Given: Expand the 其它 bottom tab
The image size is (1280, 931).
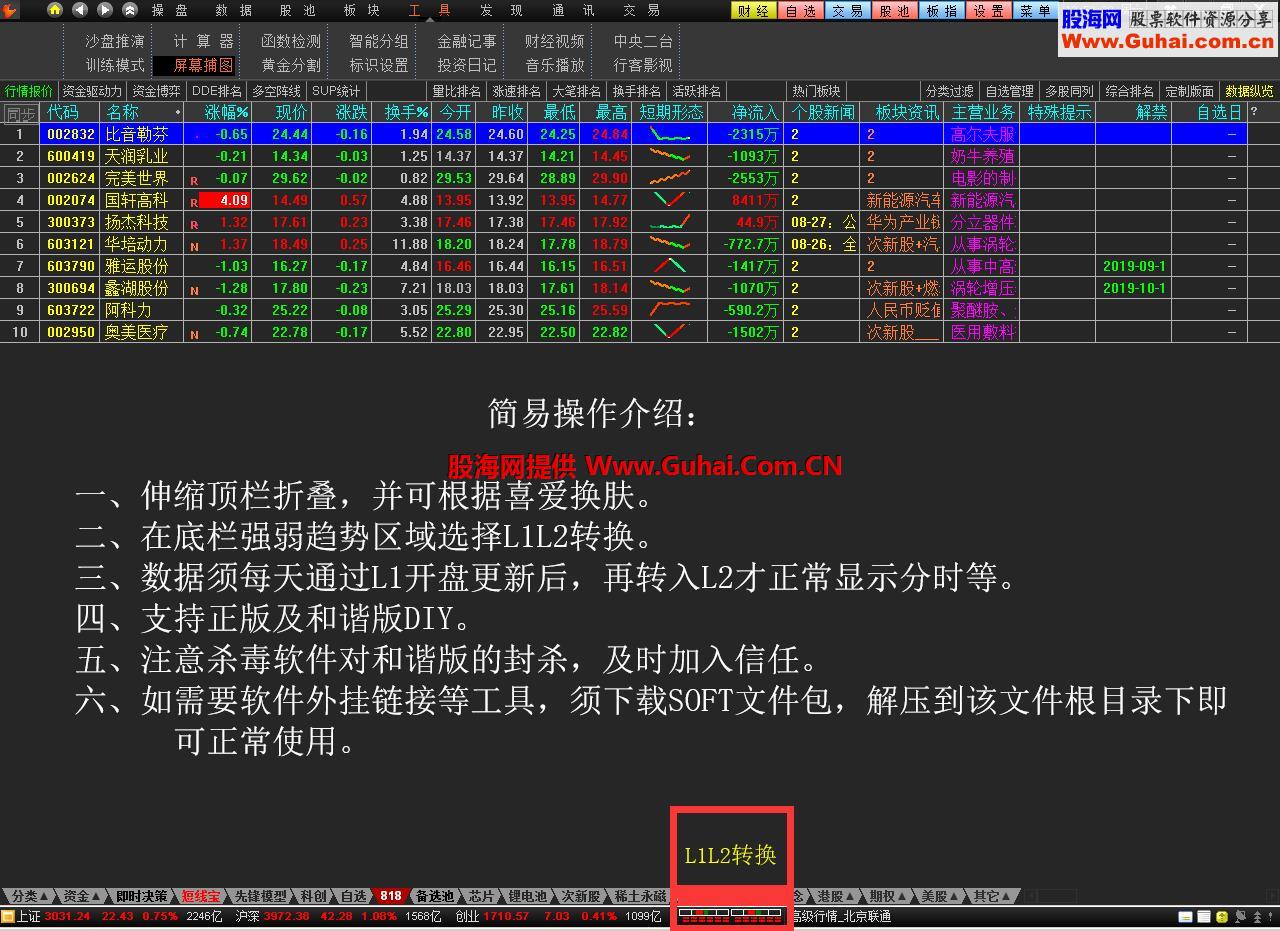Looking at the screenshot, I should (x=990, y=896).
